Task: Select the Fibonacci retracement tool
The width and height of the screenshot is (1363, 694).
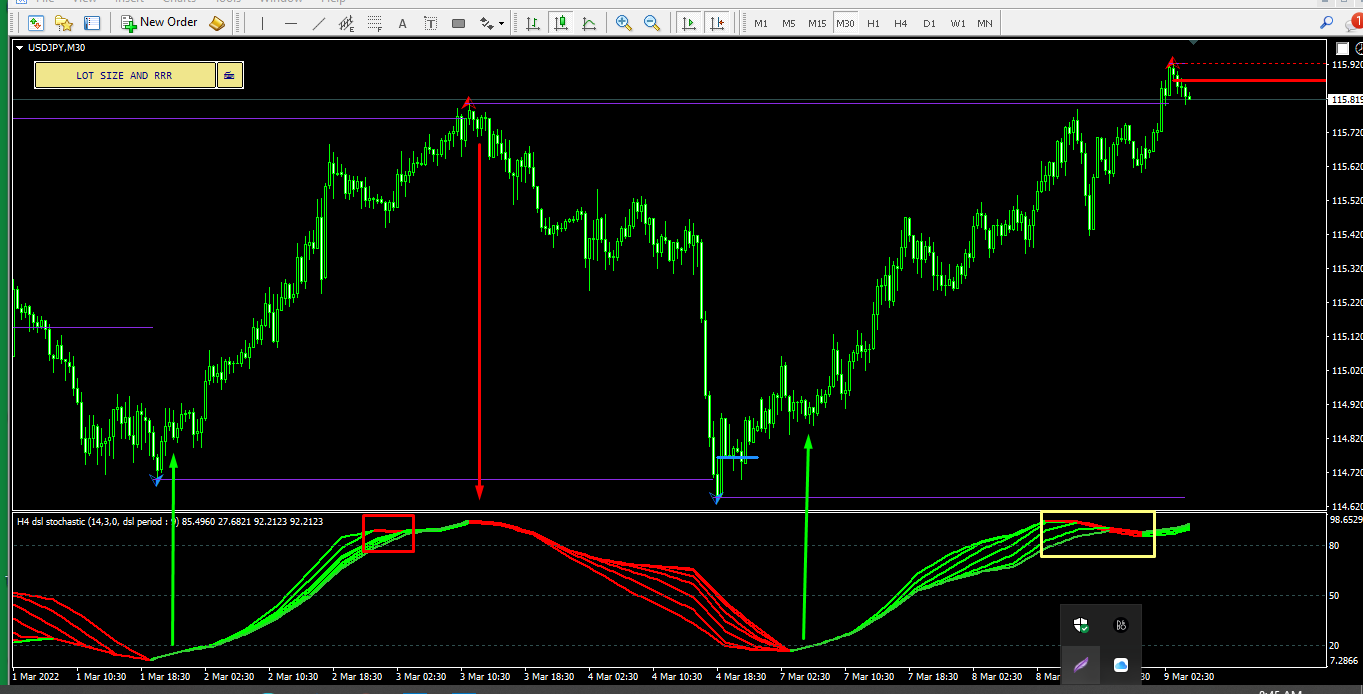Action: tap(375, 22)
